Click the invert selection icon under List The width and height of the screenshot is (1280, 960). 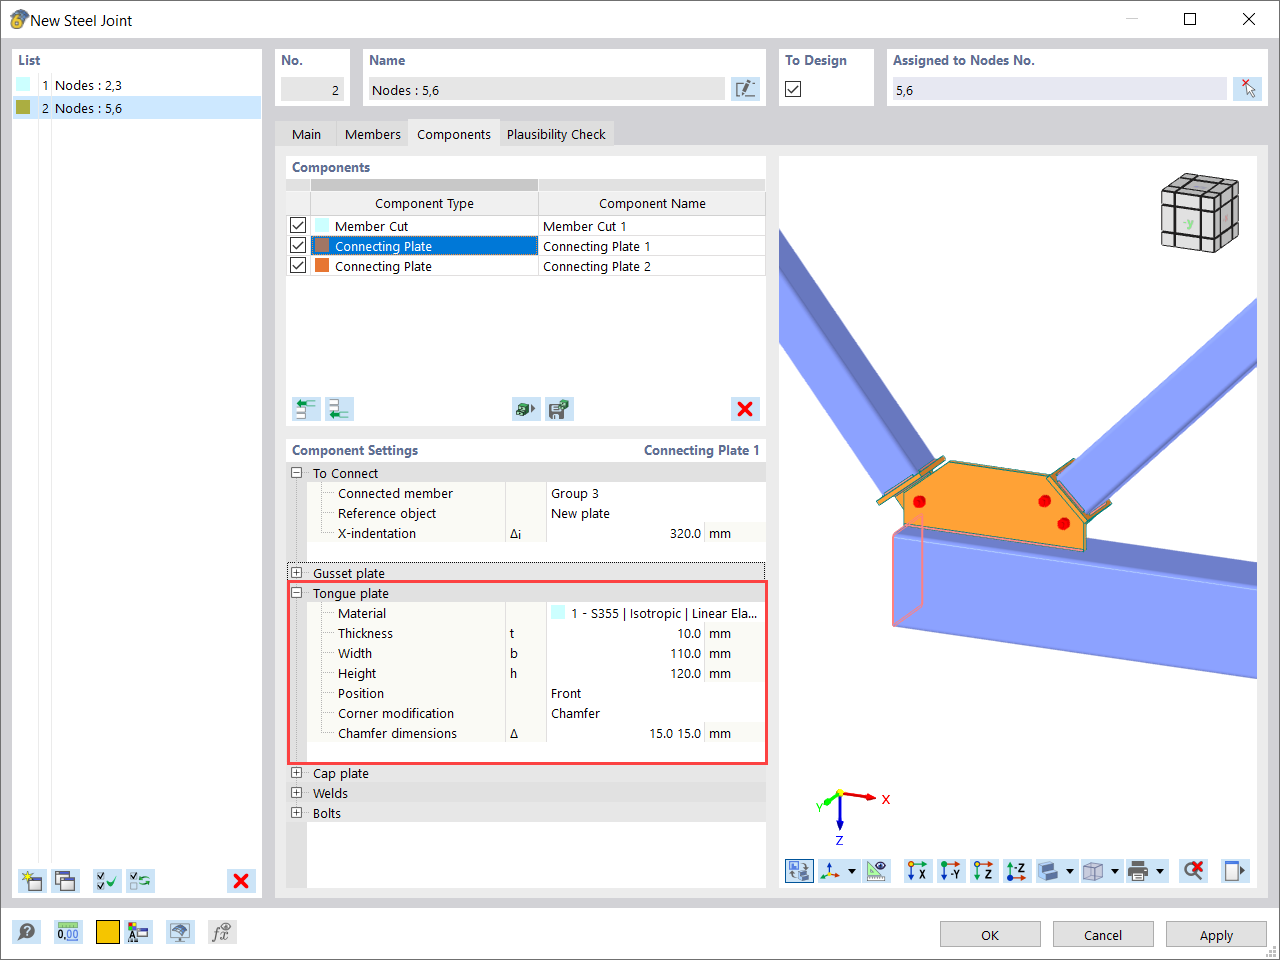click(140, 881)
